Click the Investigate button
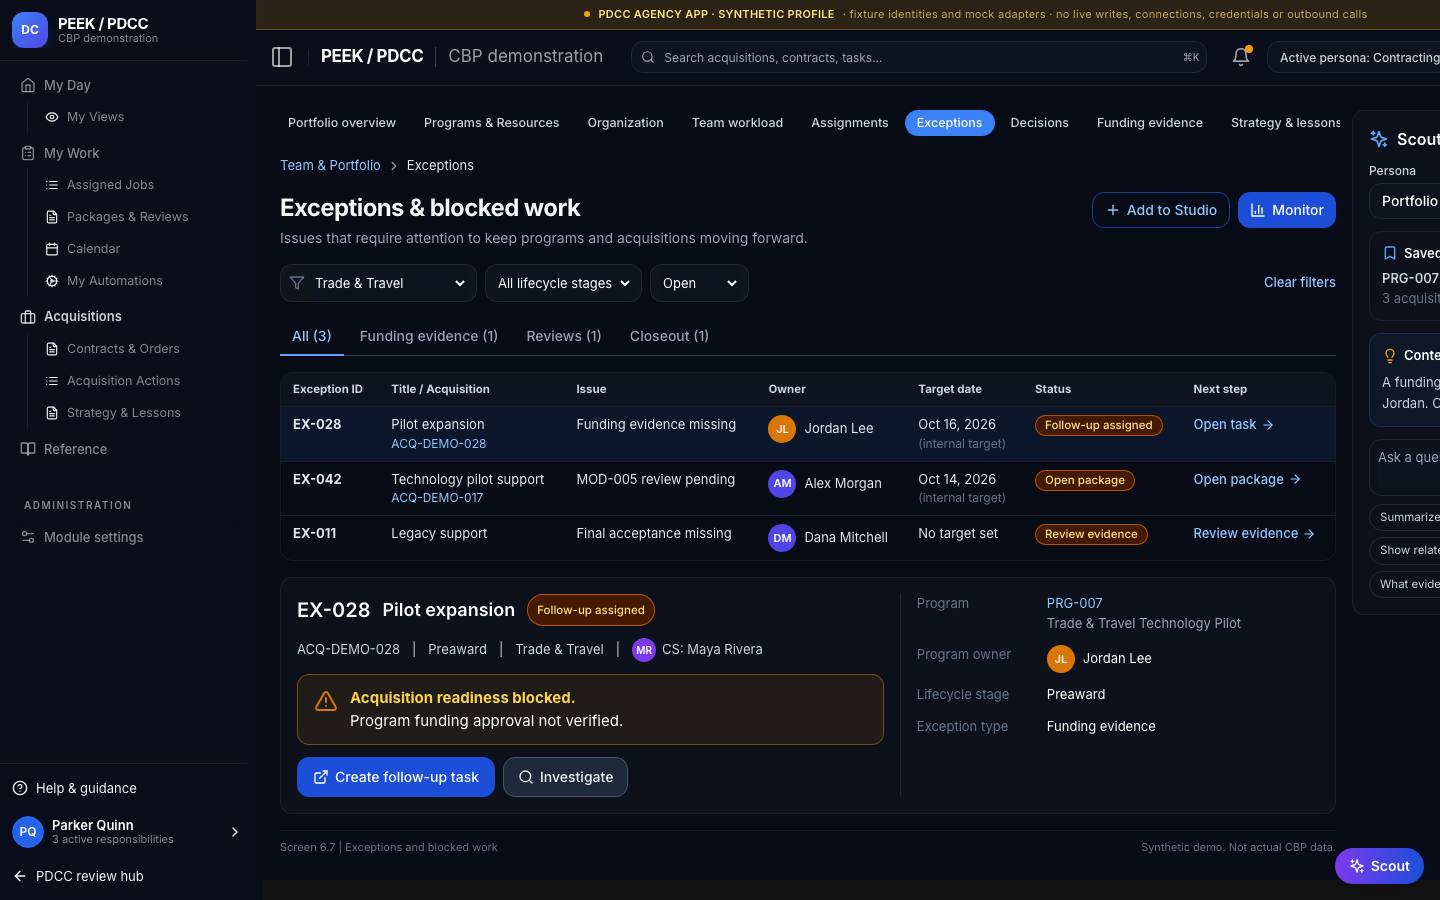The height and width of the screenshot is (900, 1440). (565, 777)
